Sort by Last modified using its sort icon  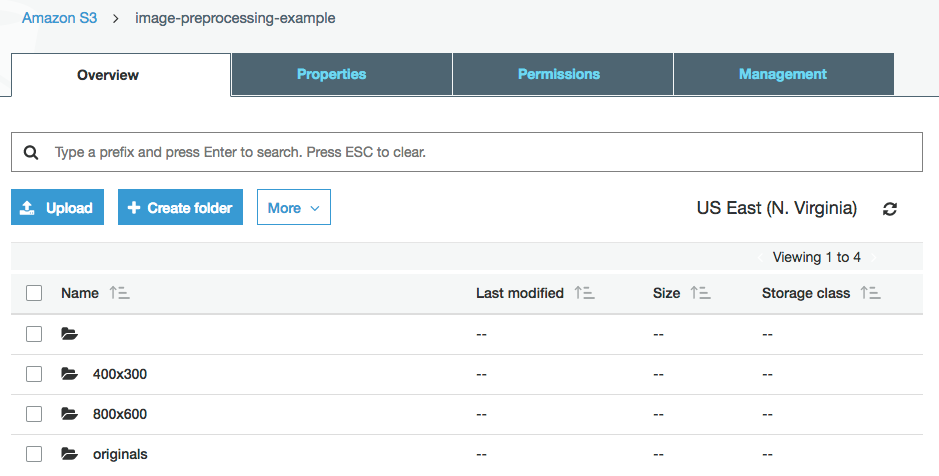(x=585, y=293)
